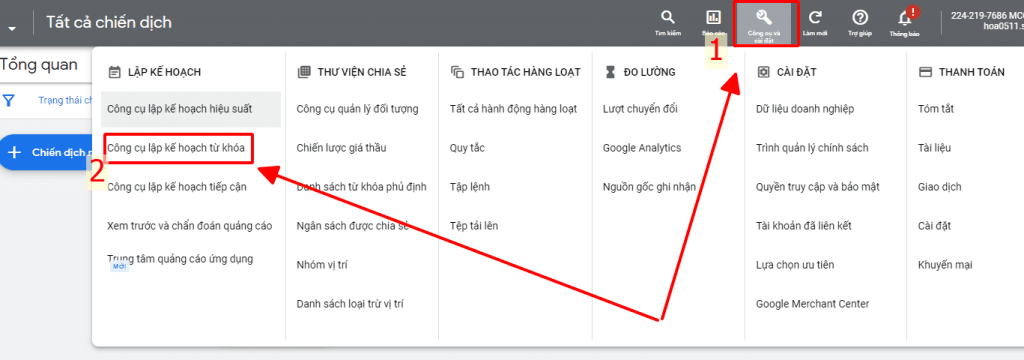Click the Thanh toán card icon

[x=925, y=73]
